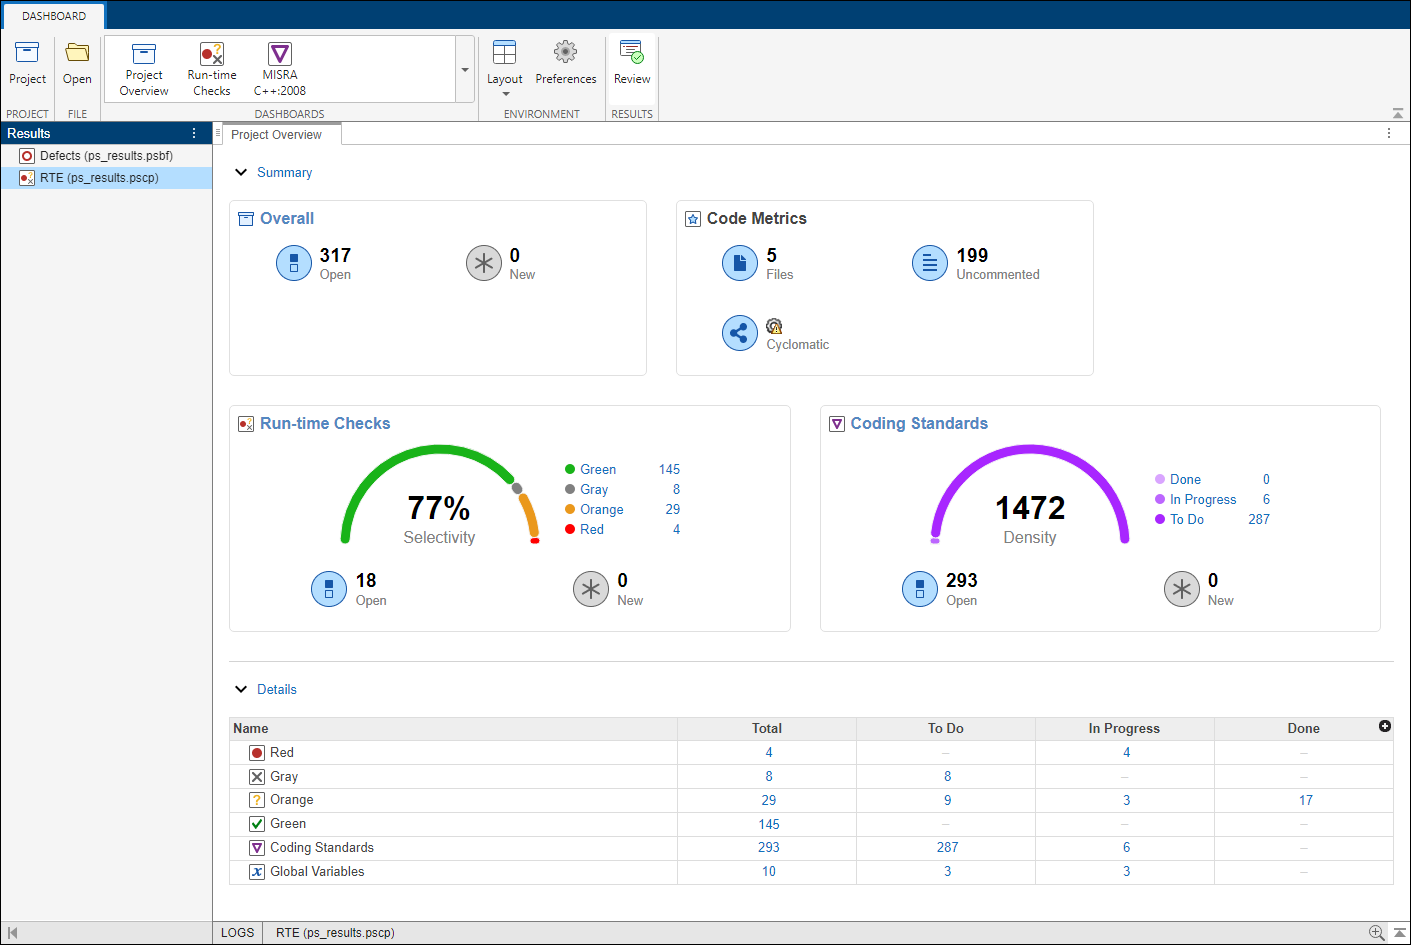The image size is (1411, 945).
Task: Open the MISRA C++:2008 dashboard
Action: [279, 66]
